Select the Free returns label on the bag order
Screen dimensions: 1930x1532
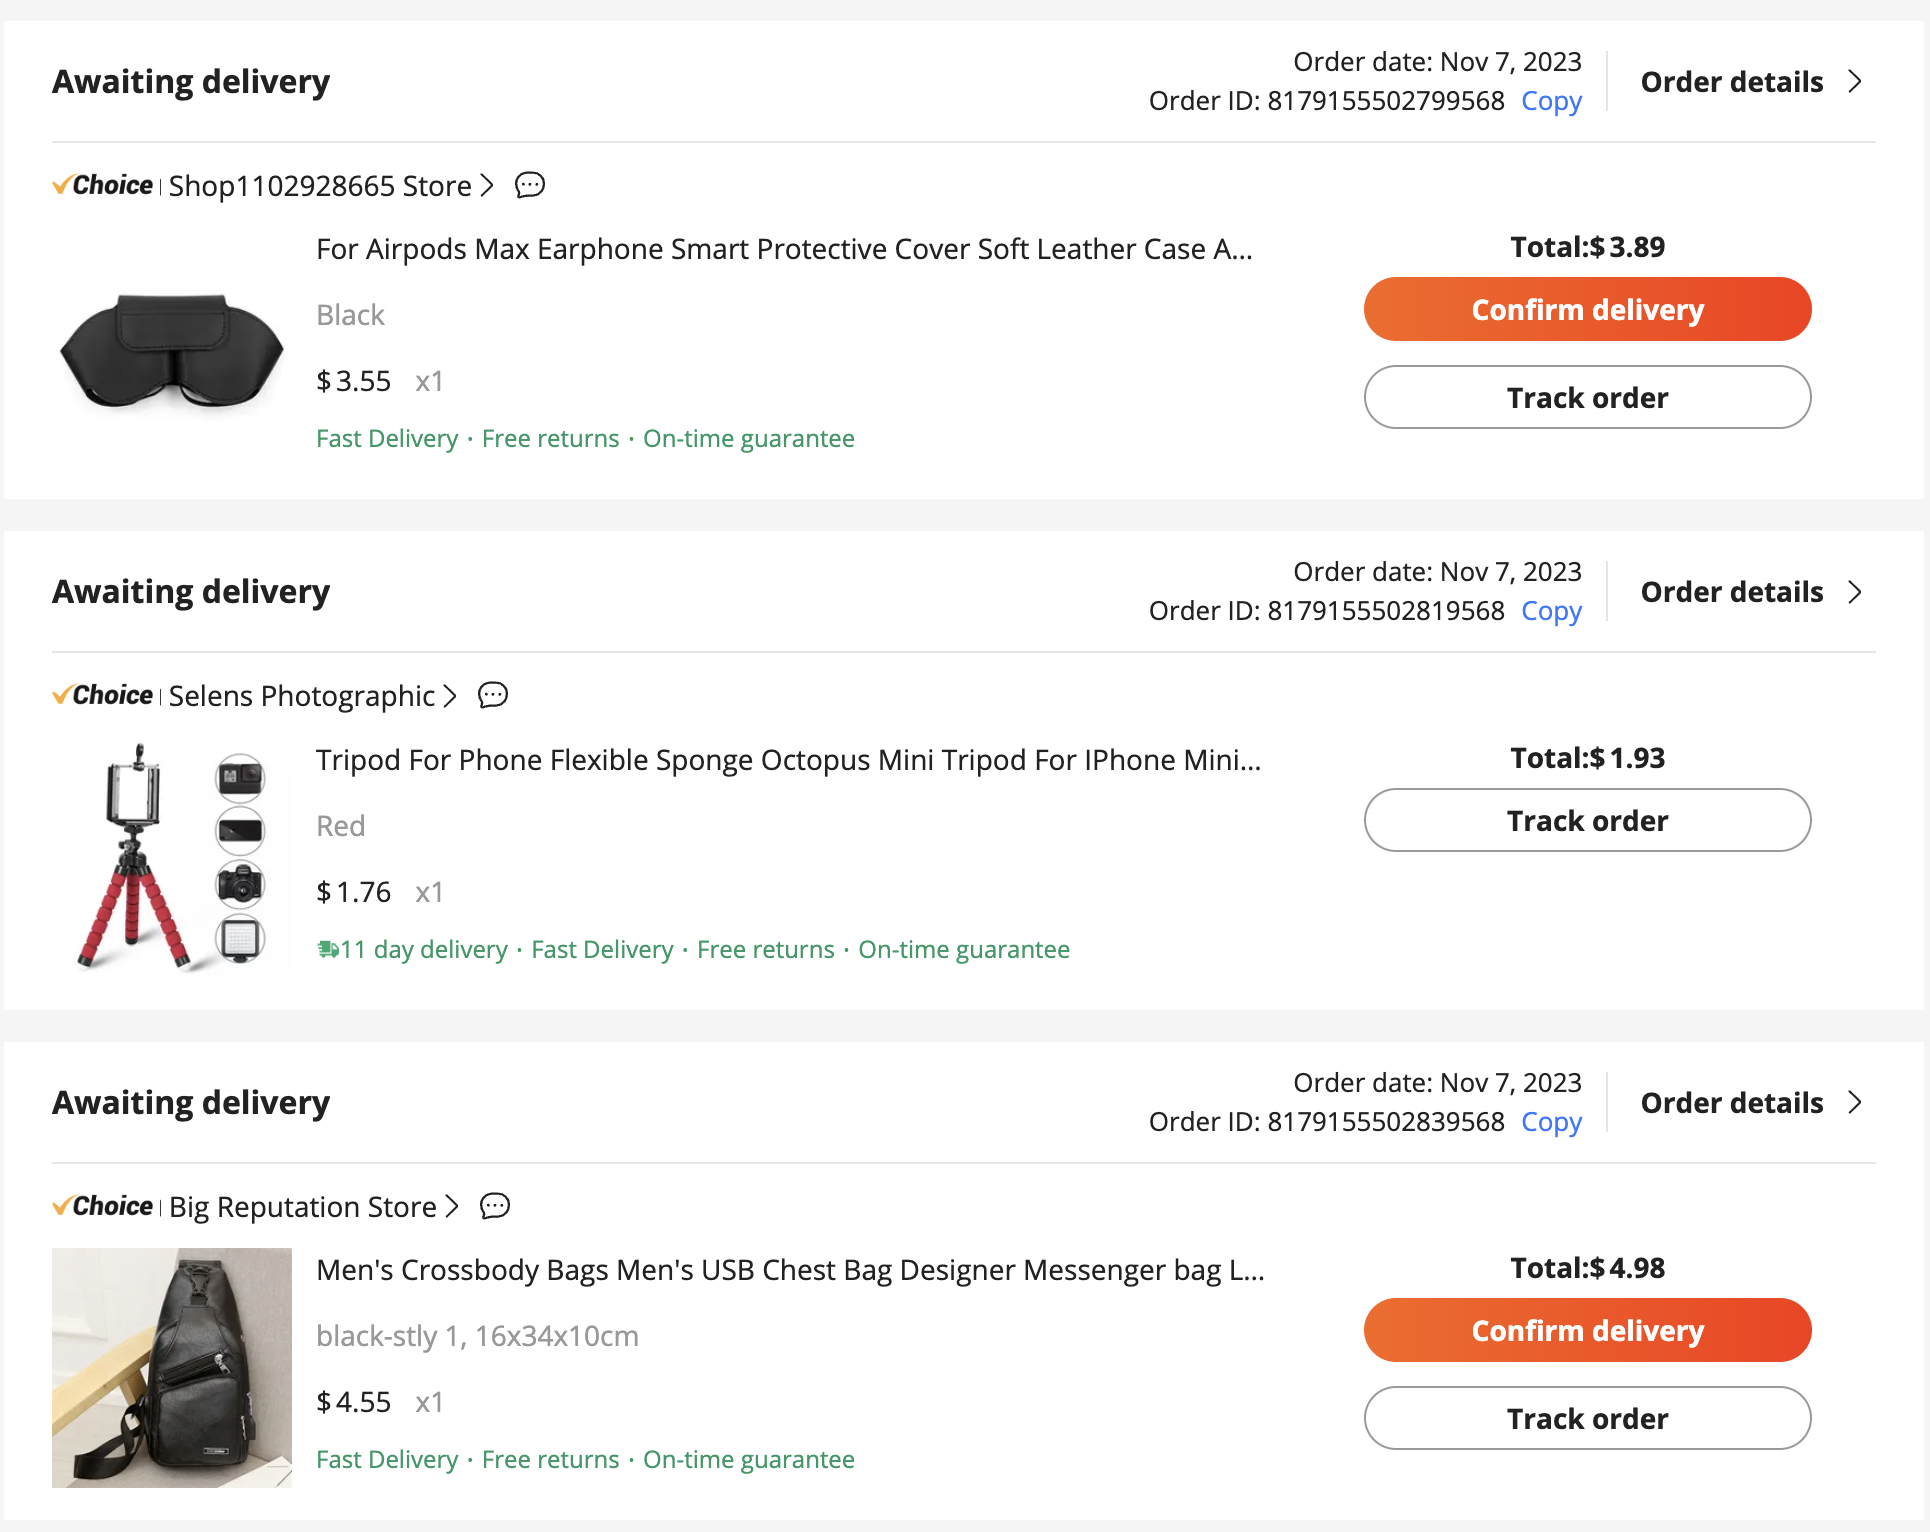550,1459
